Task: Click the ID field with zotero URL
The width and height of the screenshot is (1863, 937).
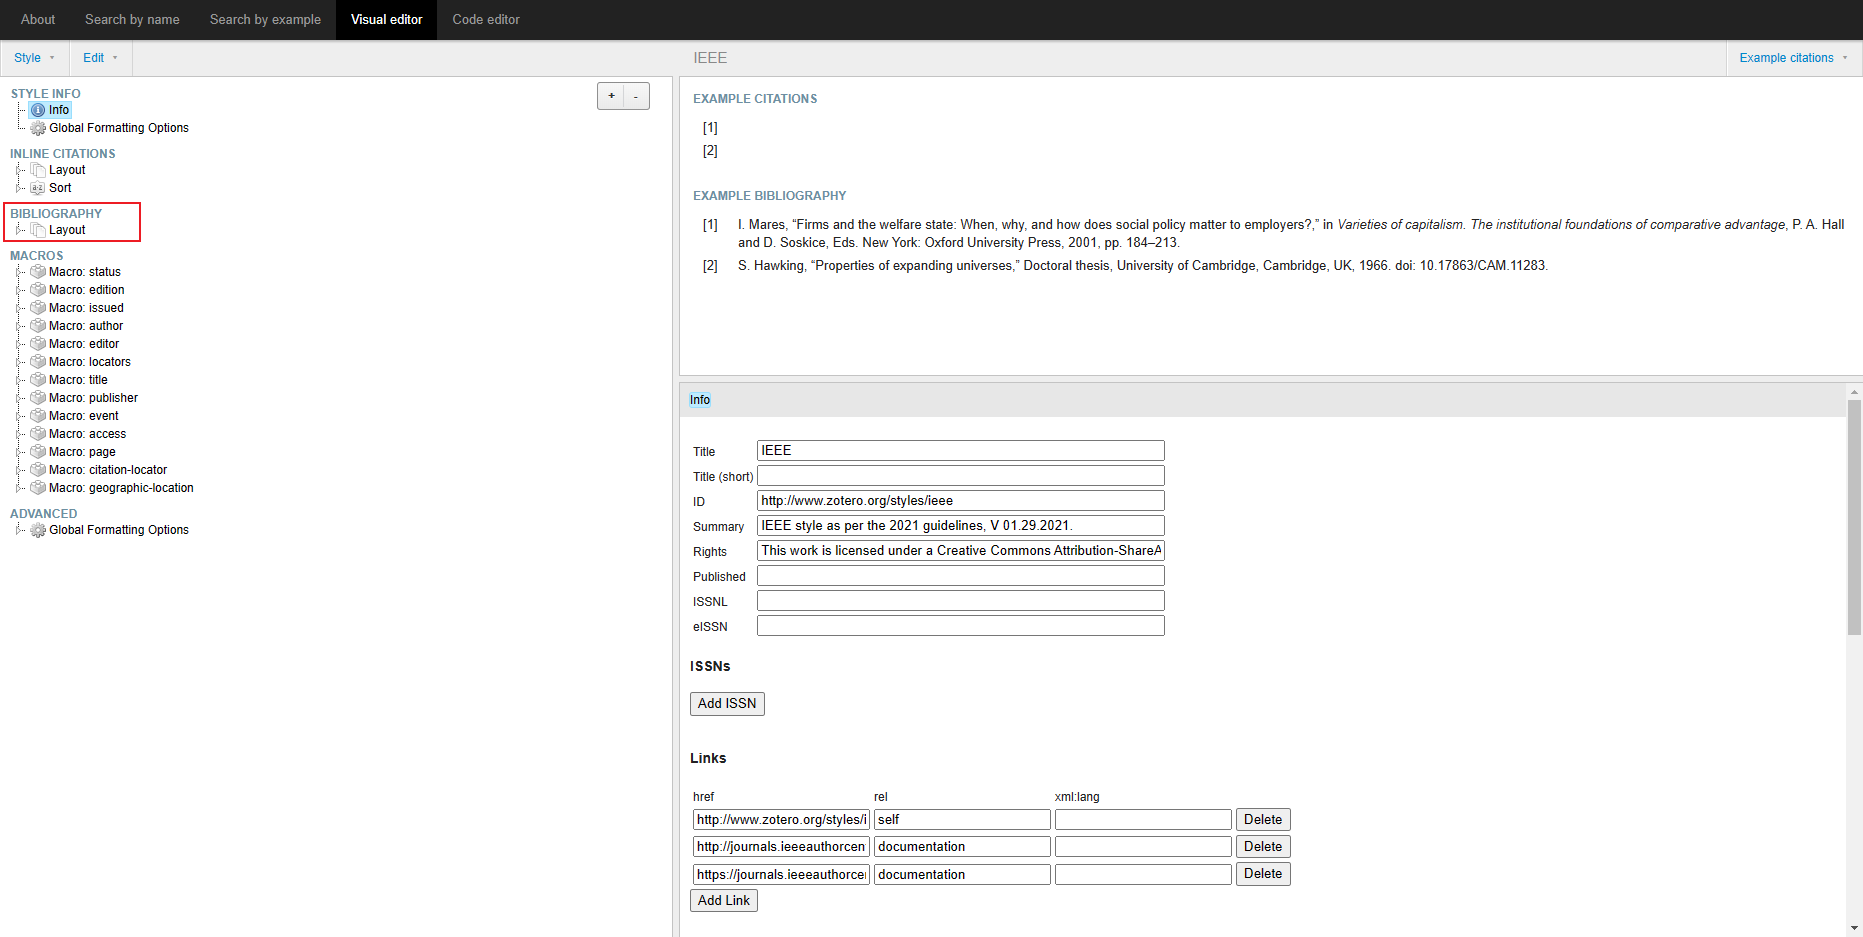Action: pyautogui.click(x=961, y=501)
